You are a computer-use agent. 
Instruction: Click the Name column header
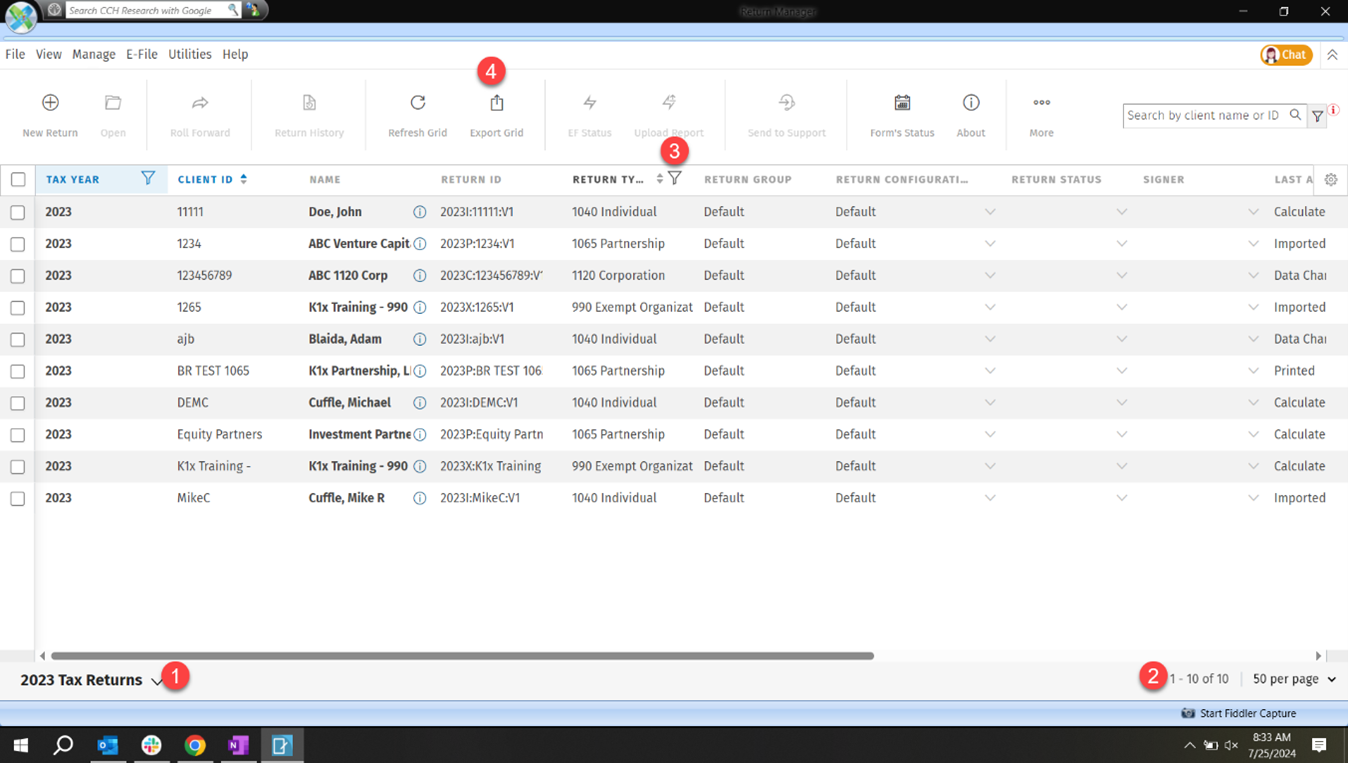(x=325, y=180)
